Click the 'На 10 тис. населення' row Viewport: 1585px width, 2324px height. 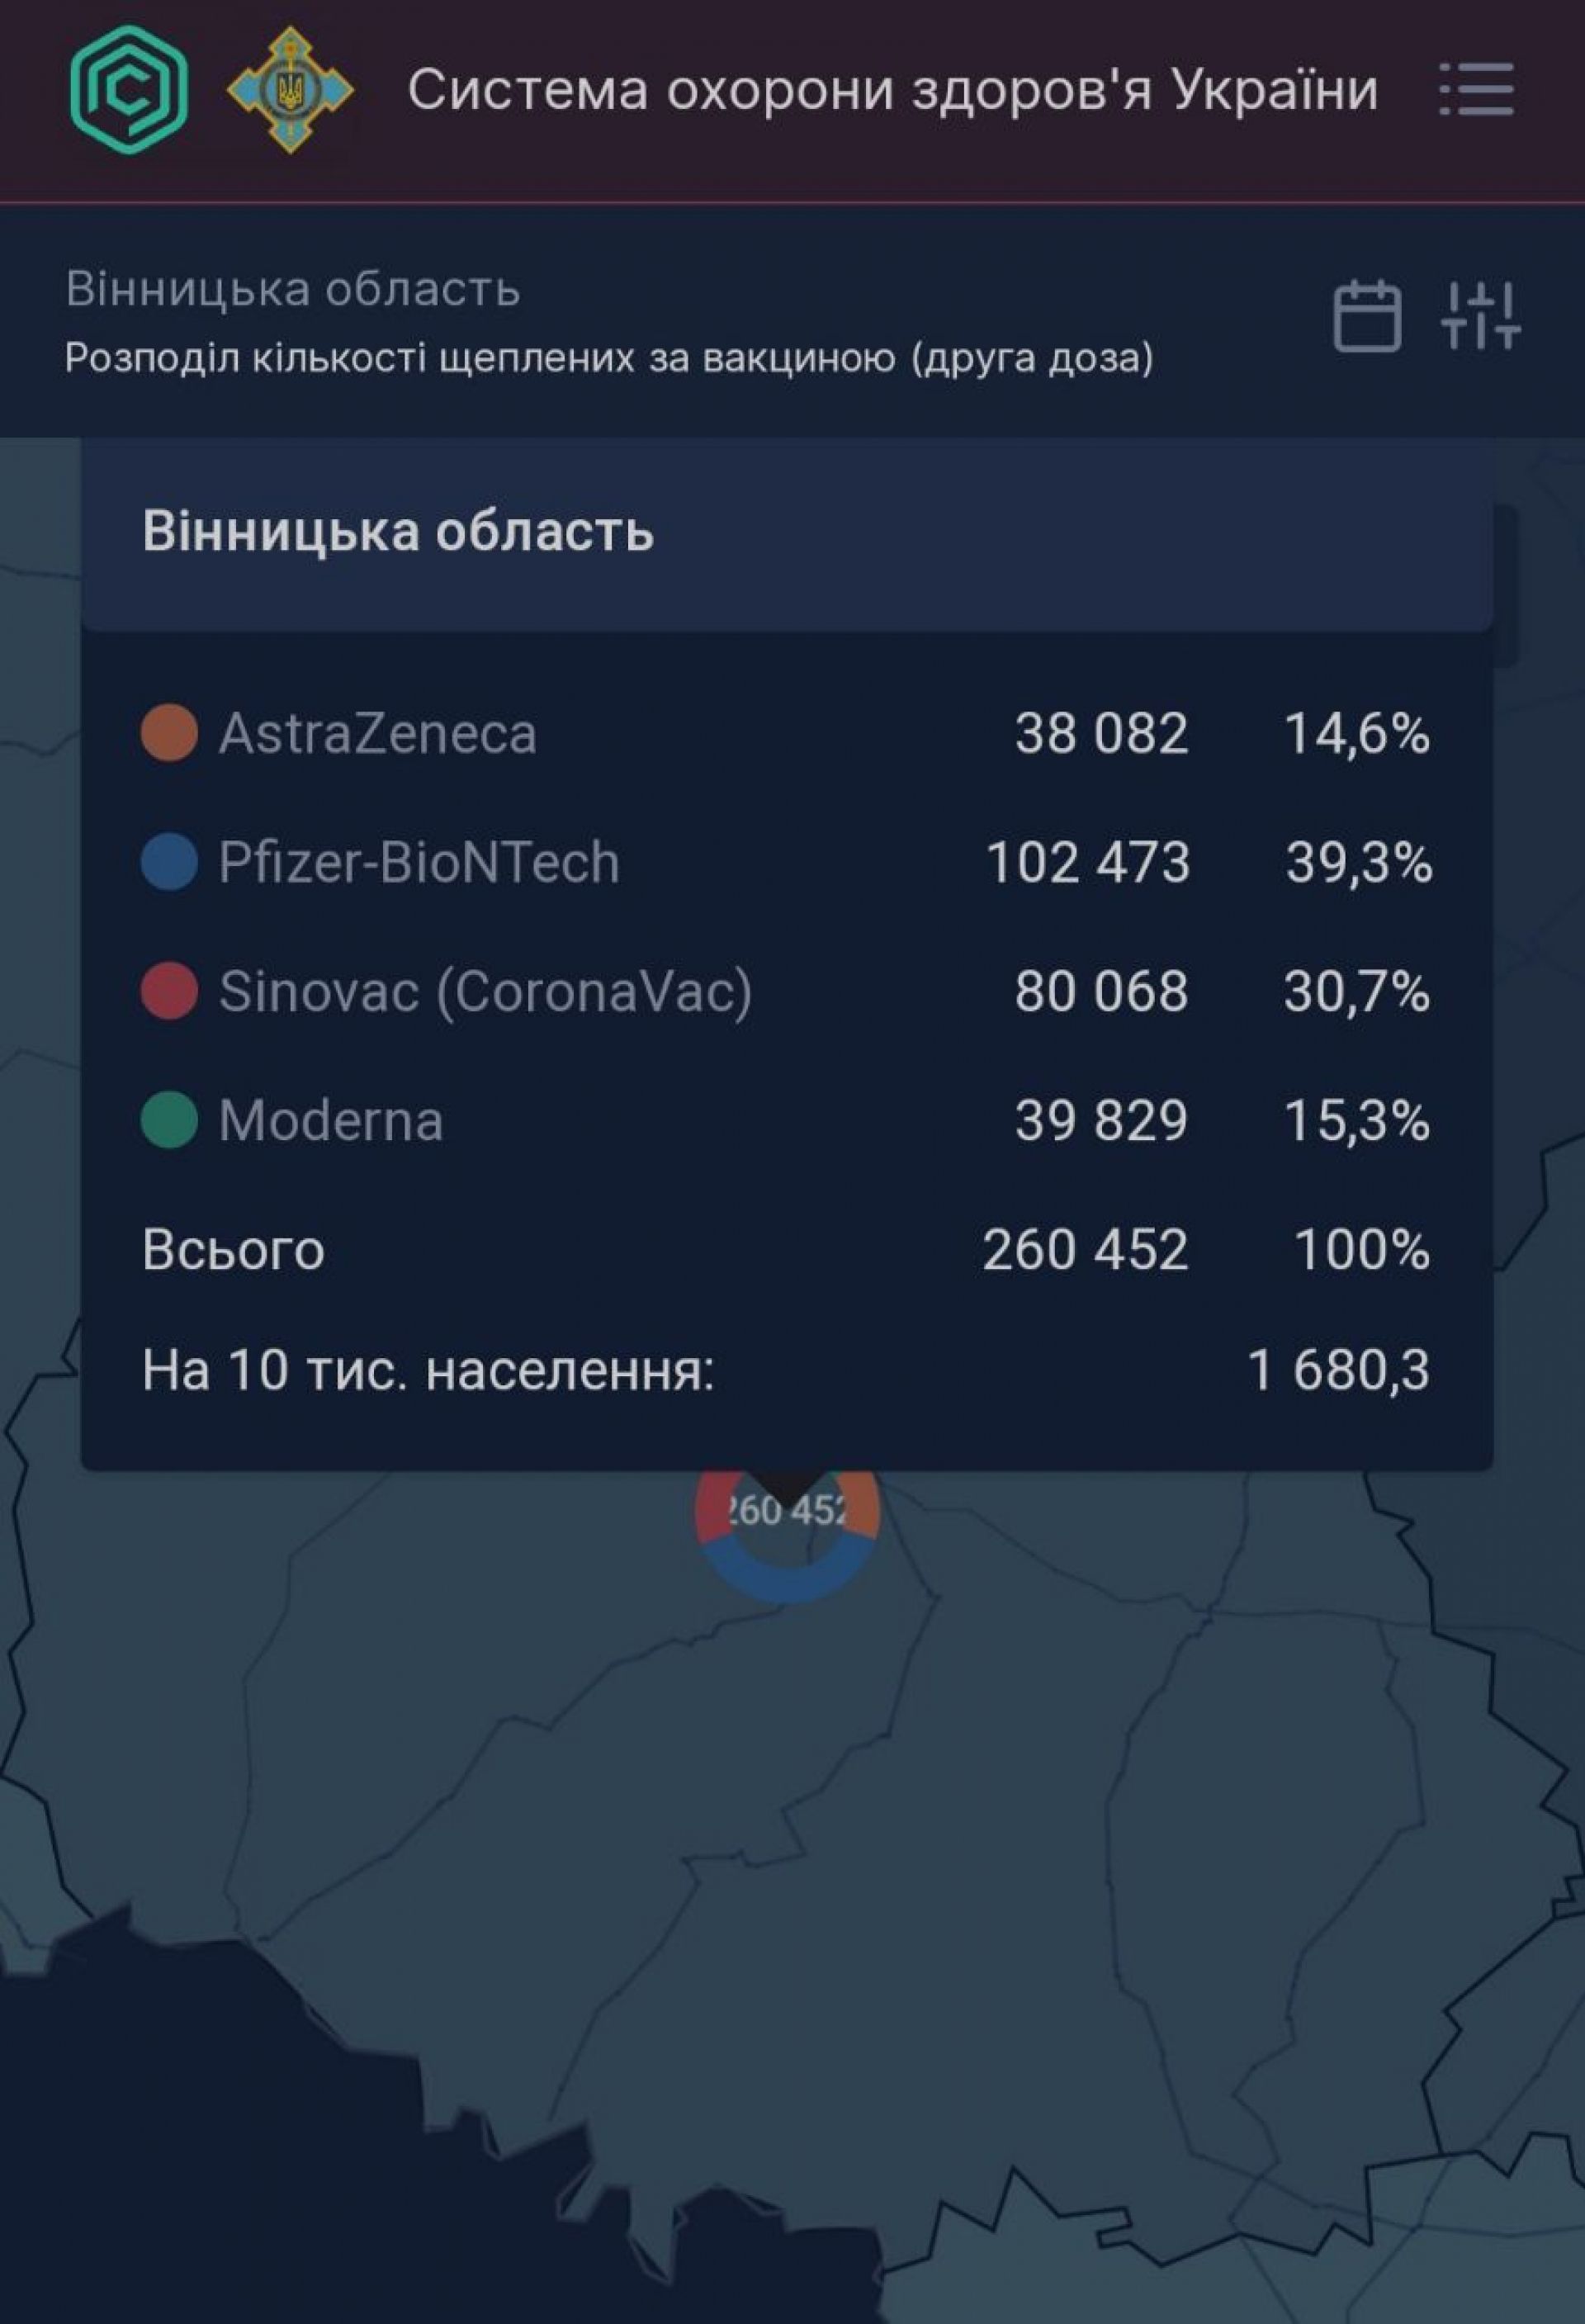point(428,1370)
